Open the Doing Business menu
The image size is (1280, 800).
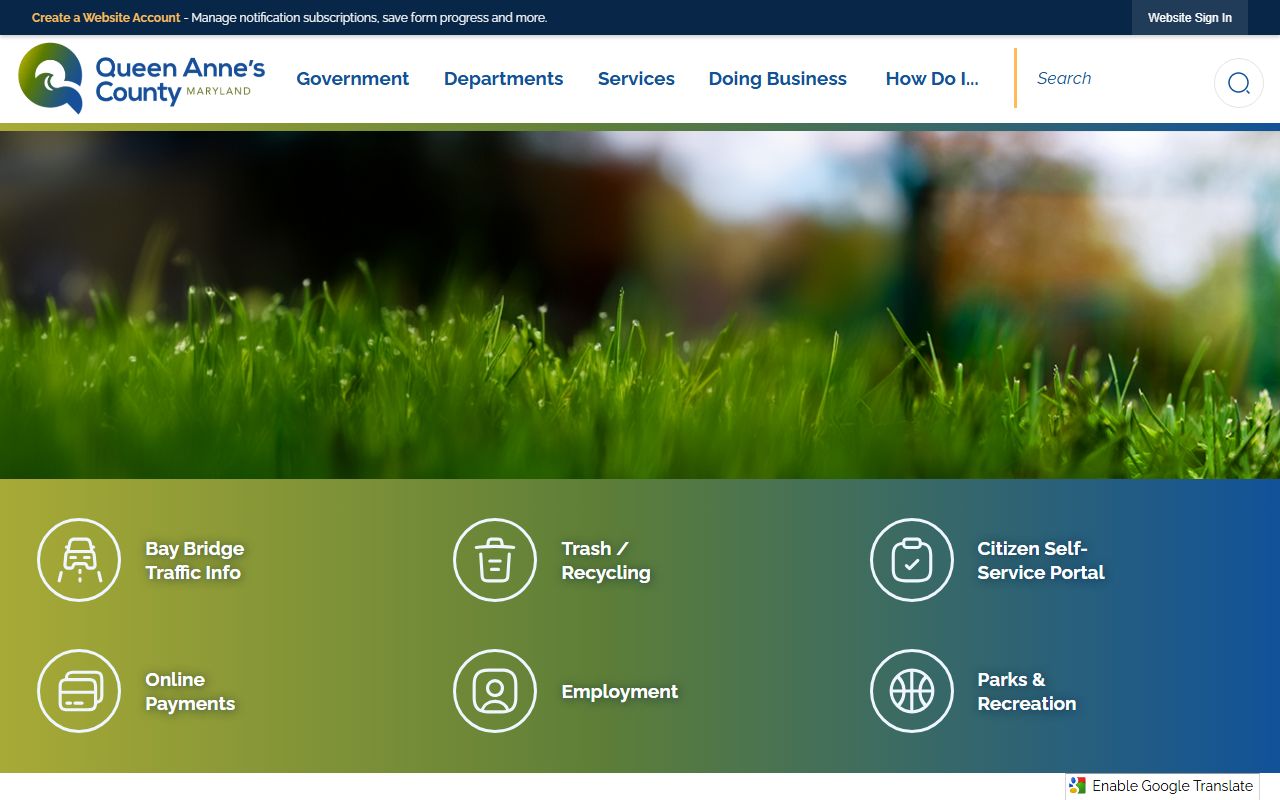(778, 79)
